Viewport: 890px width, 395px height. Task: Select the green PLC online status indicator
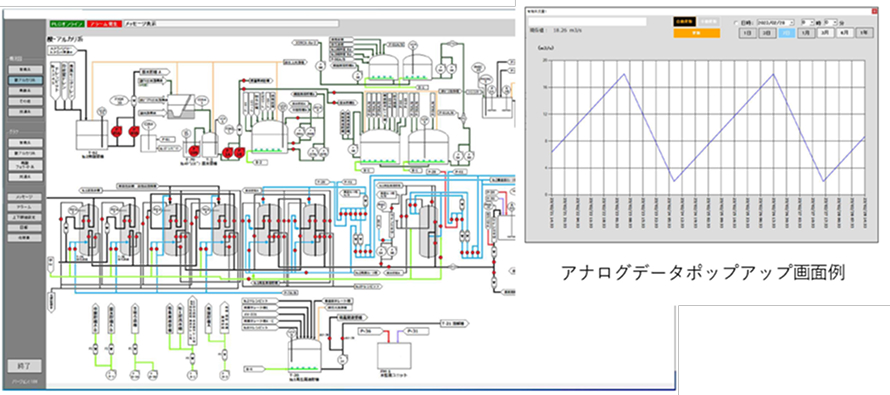pyautogui.click(x=67, y=24)
